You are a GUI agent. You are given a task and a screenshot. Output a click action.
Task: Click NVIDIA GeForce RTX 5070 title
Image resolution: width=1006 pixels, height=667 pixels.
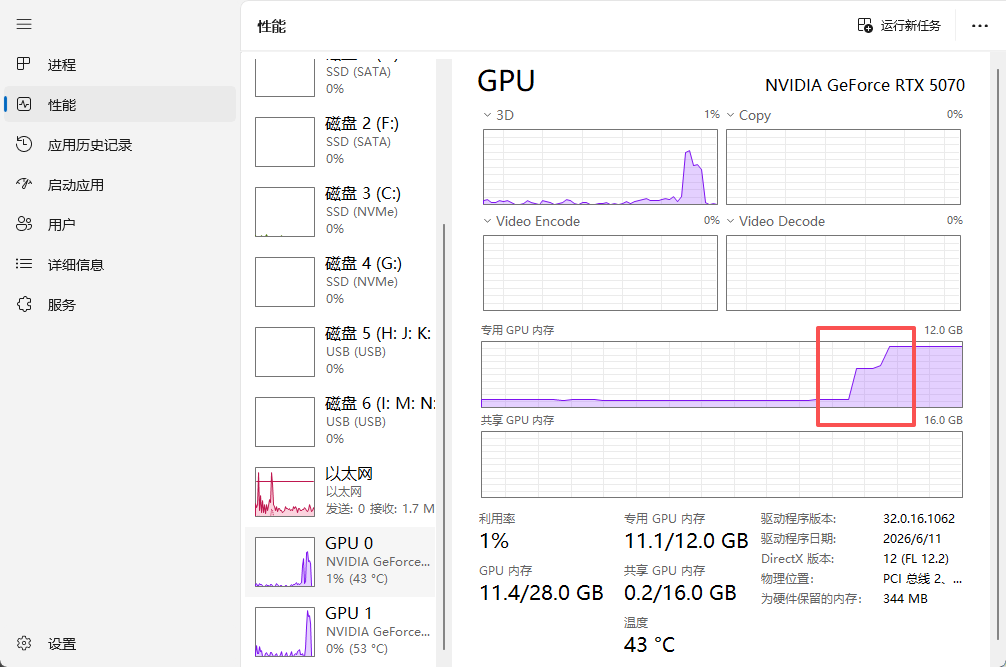tap(865, 85)
